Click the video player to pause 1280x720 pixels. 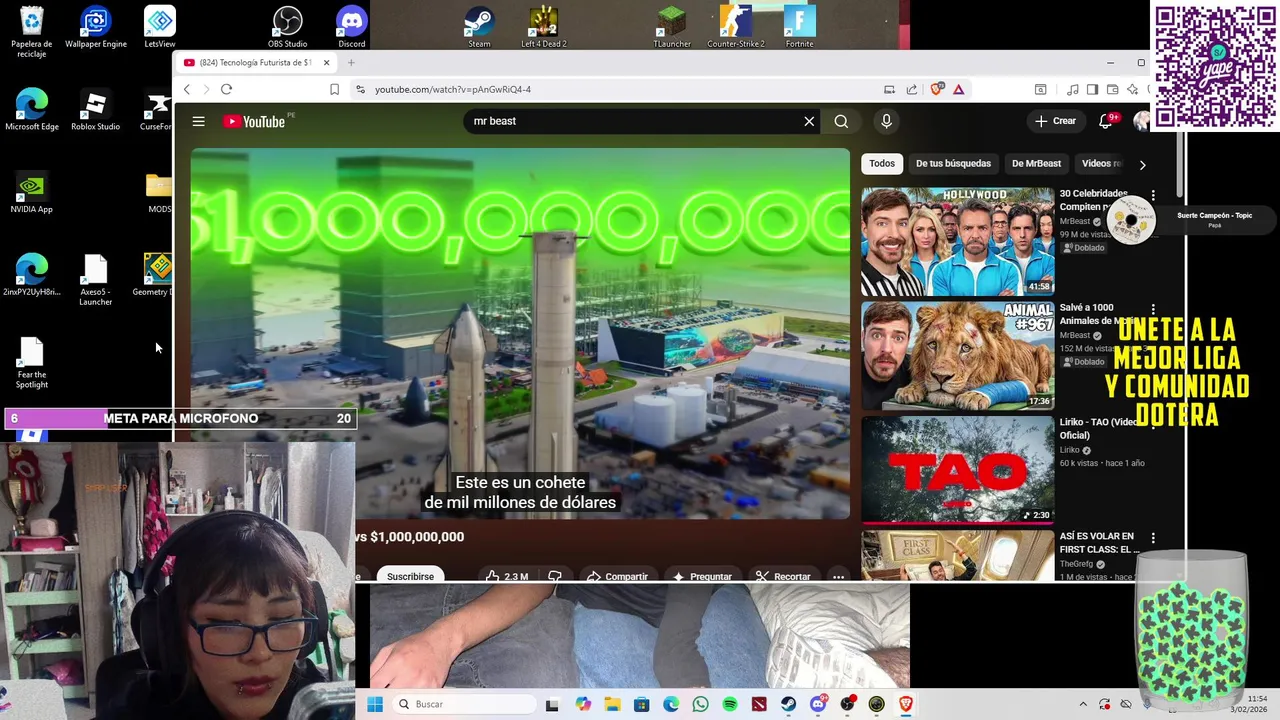520,333
